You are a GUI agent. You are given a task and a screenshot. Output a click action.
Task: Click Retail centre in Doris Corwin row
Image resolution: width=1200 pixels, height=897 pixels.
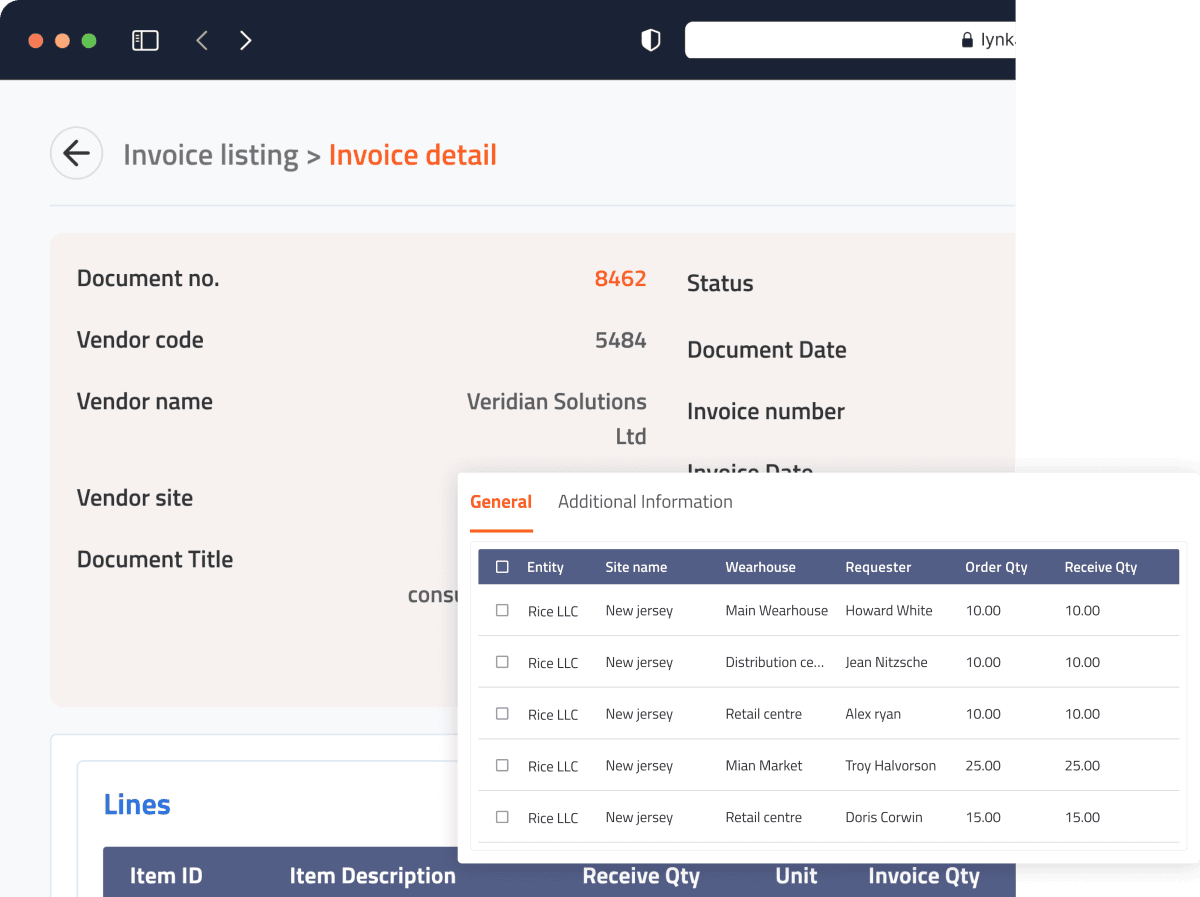(764, 817)
